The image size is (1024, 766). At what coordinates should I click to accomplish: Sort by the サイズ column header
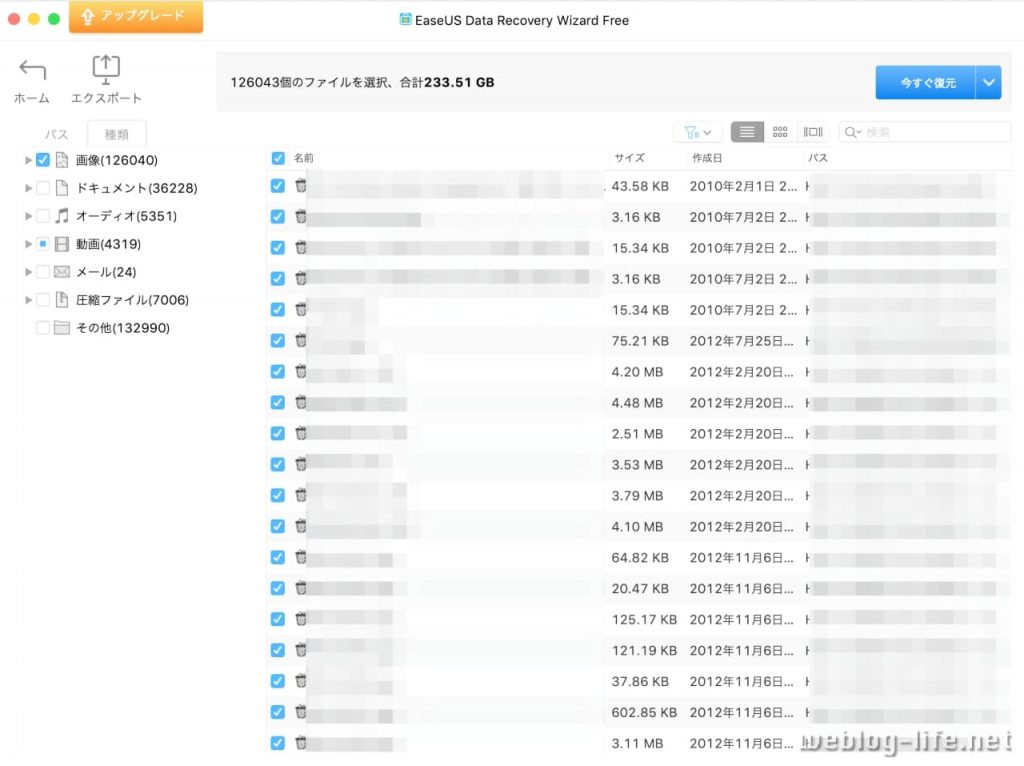coord(630,158)
